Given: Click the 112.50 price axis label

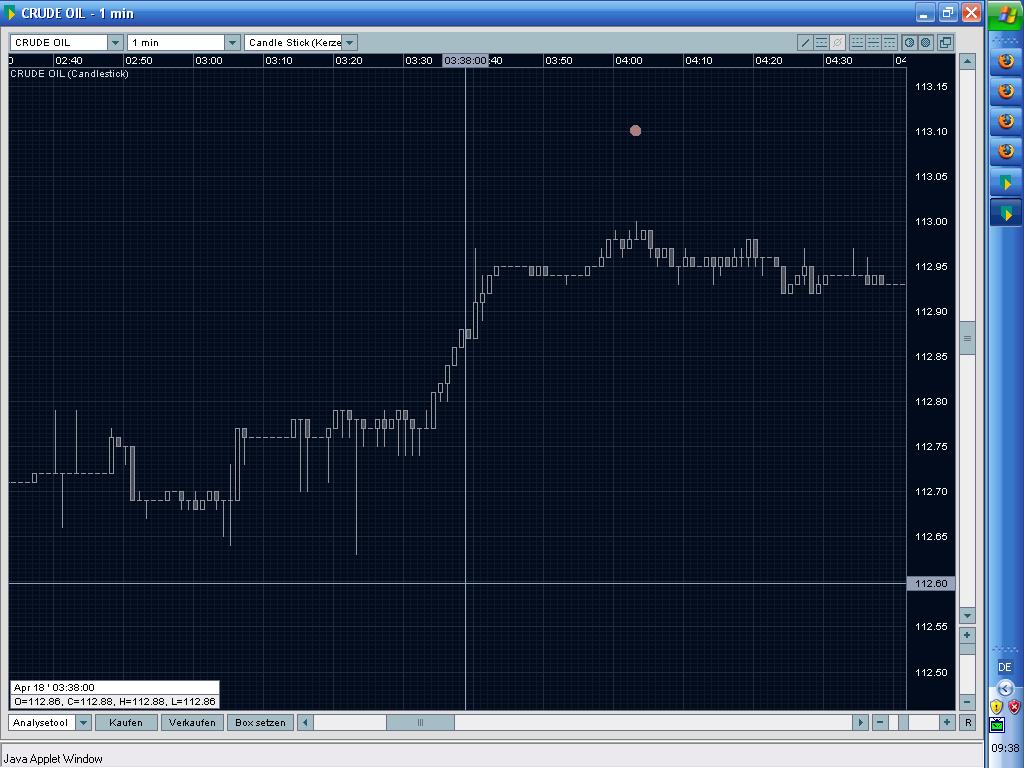Looking at the screenshot, I should pos(931,672).
